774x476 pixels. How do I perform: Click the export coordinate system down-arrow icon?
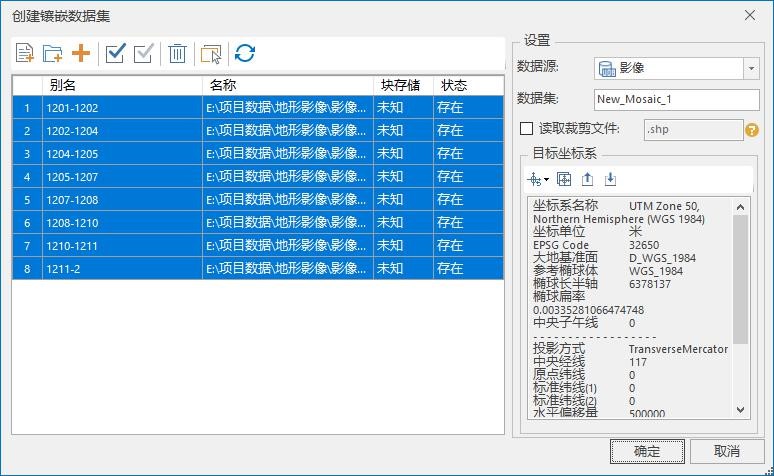tap(610, 180)
